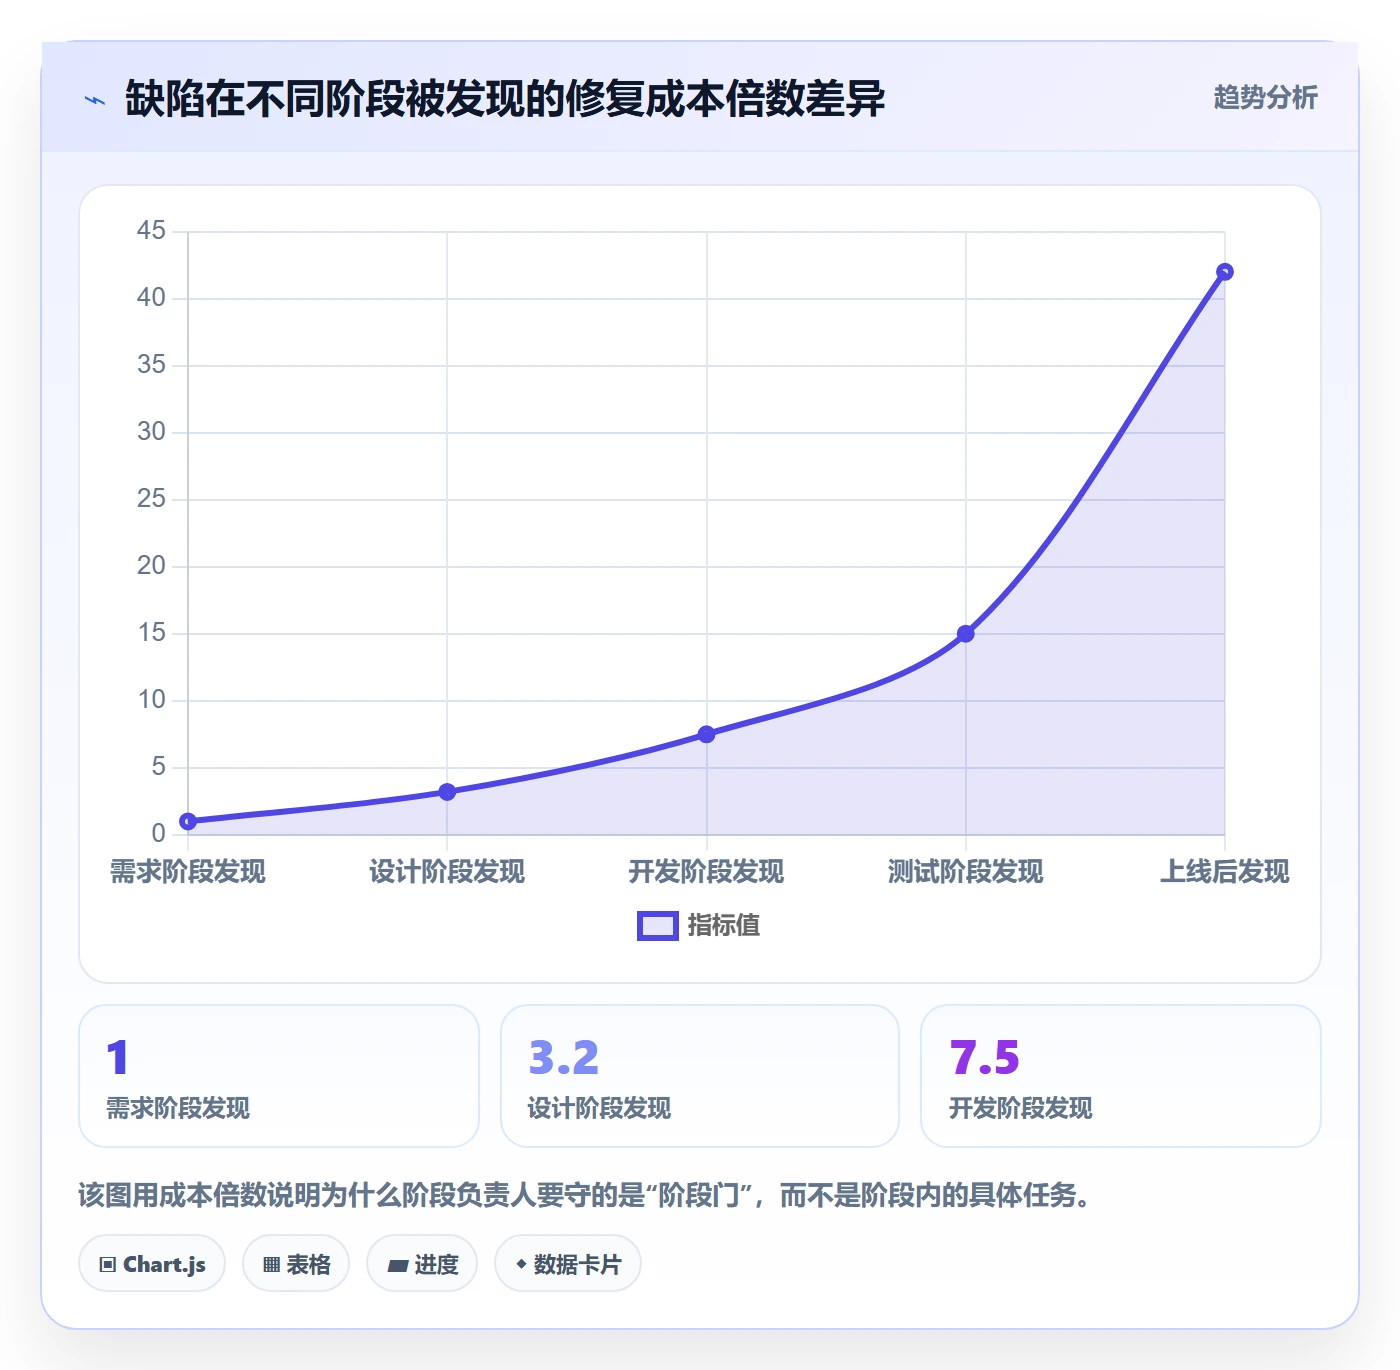Click the lightning icon beside the title

pos(95,100)
